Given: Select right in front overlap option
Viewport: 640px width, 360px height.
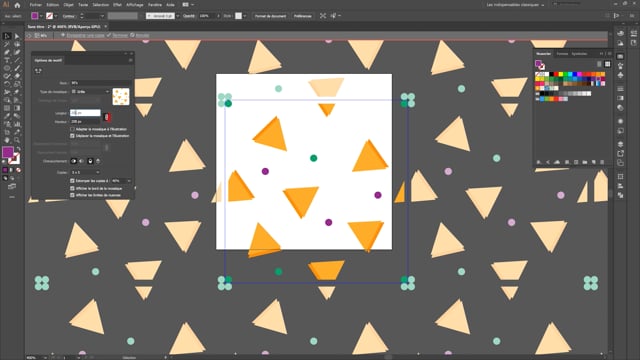Looking at the screenshot, I should [81, 161].
